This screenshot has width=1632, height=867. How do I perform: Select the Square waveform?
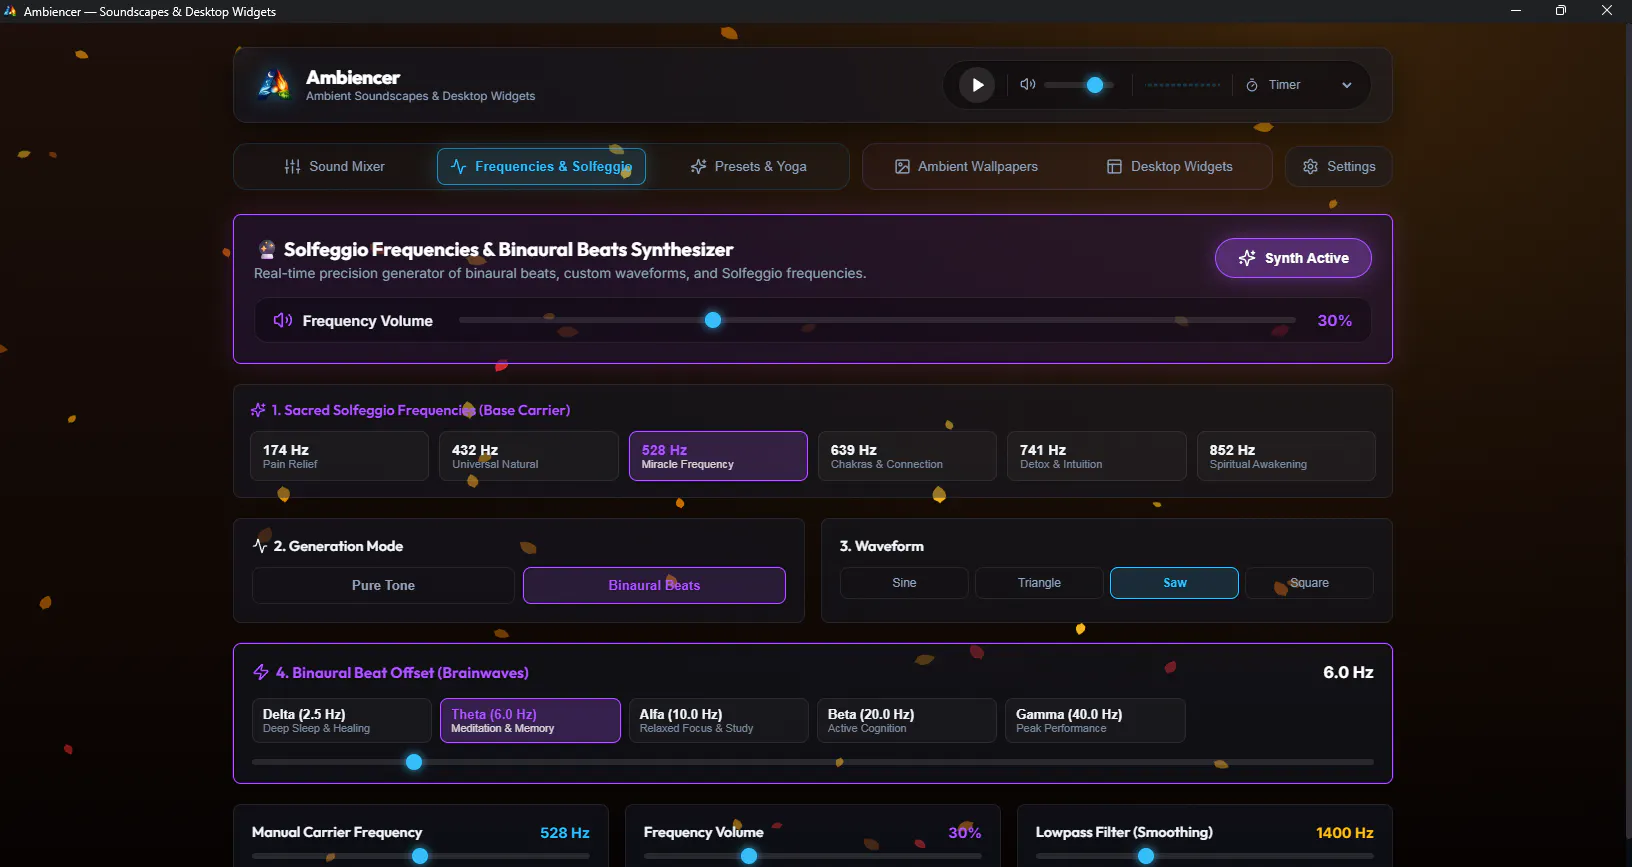click(1309, 583)
